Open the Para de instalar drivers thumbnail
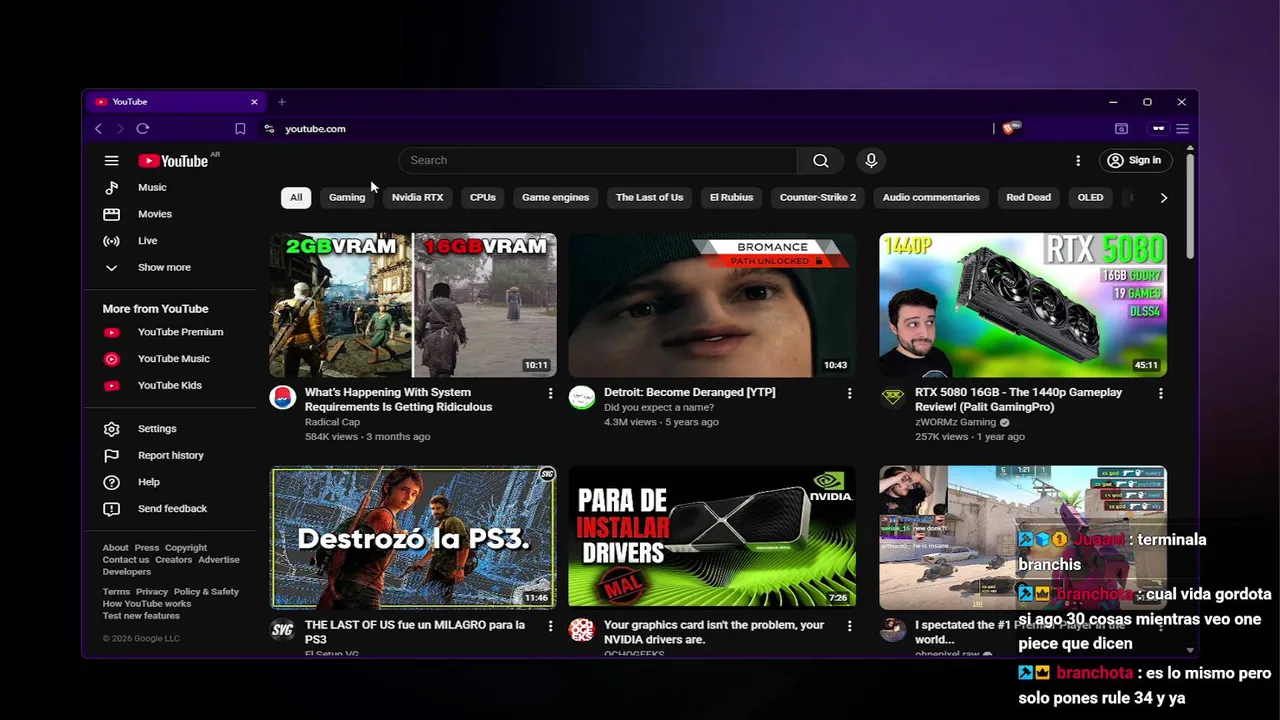Image resolution: width=1280 pixels, height=720 pixels. tap(712, 538)
